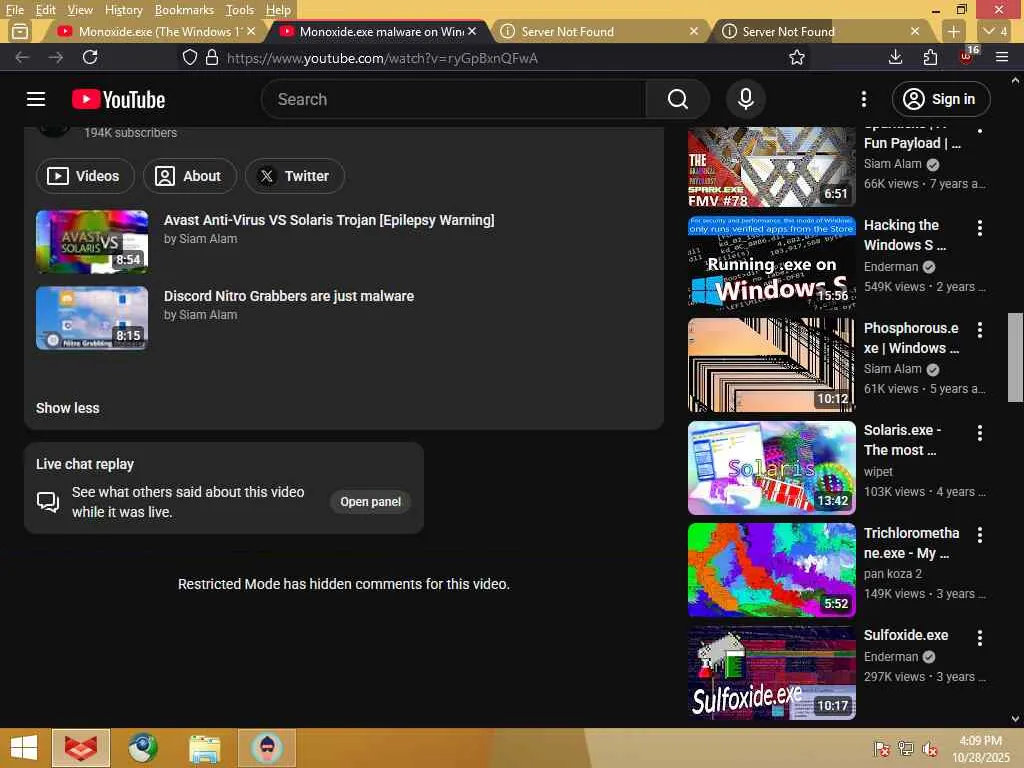The height and width of the screenshot is (768, 1024).
Task: Open Discord Nitro Grabbers are just malware
Action: point(289,296)
